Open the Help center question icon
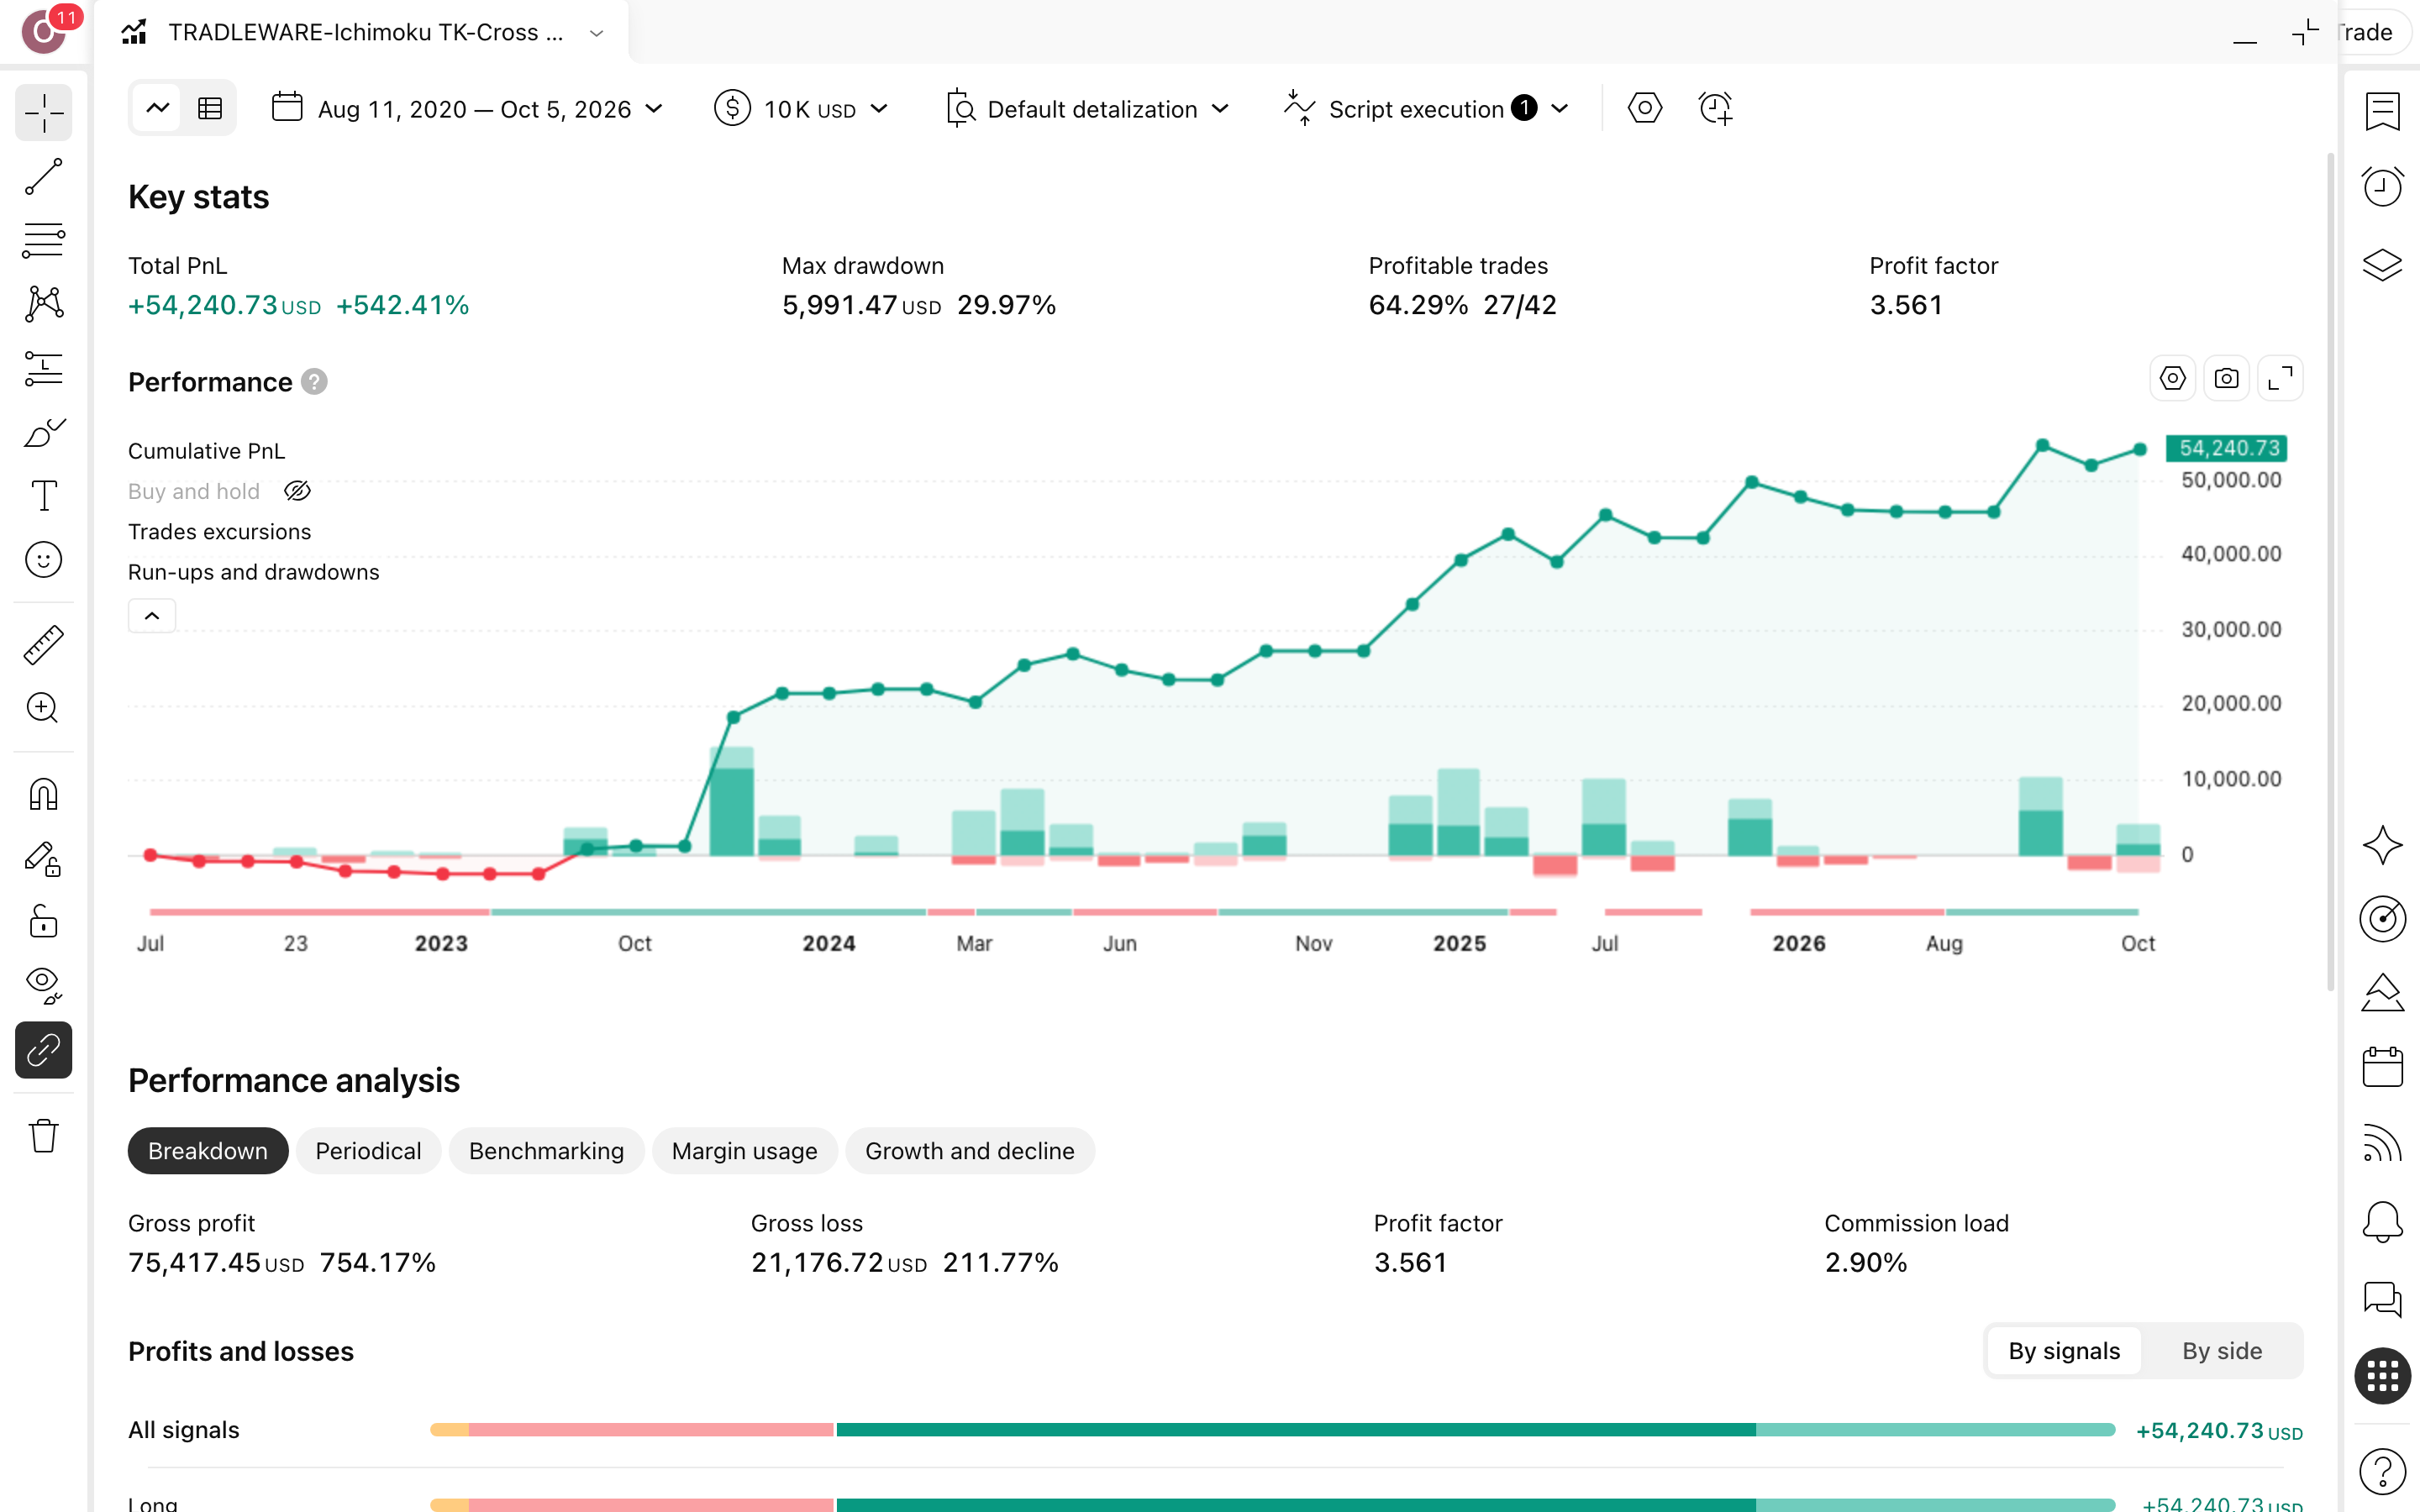 2382,1471
